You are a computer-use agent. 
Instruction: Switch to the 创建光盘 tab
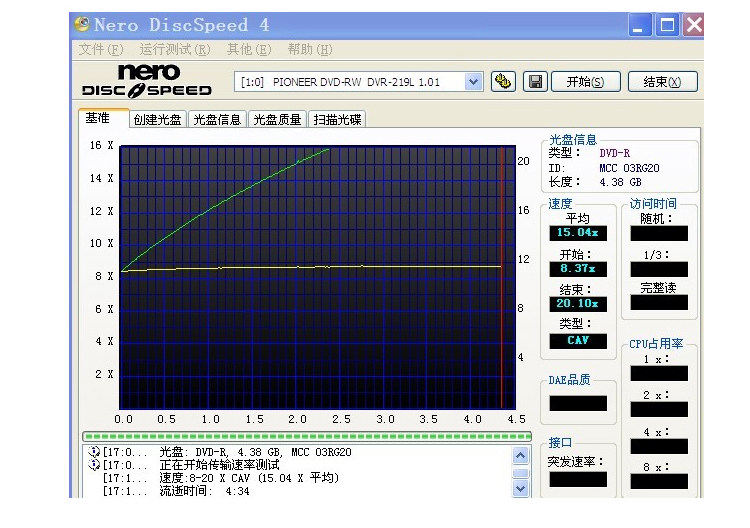[157, 120]
